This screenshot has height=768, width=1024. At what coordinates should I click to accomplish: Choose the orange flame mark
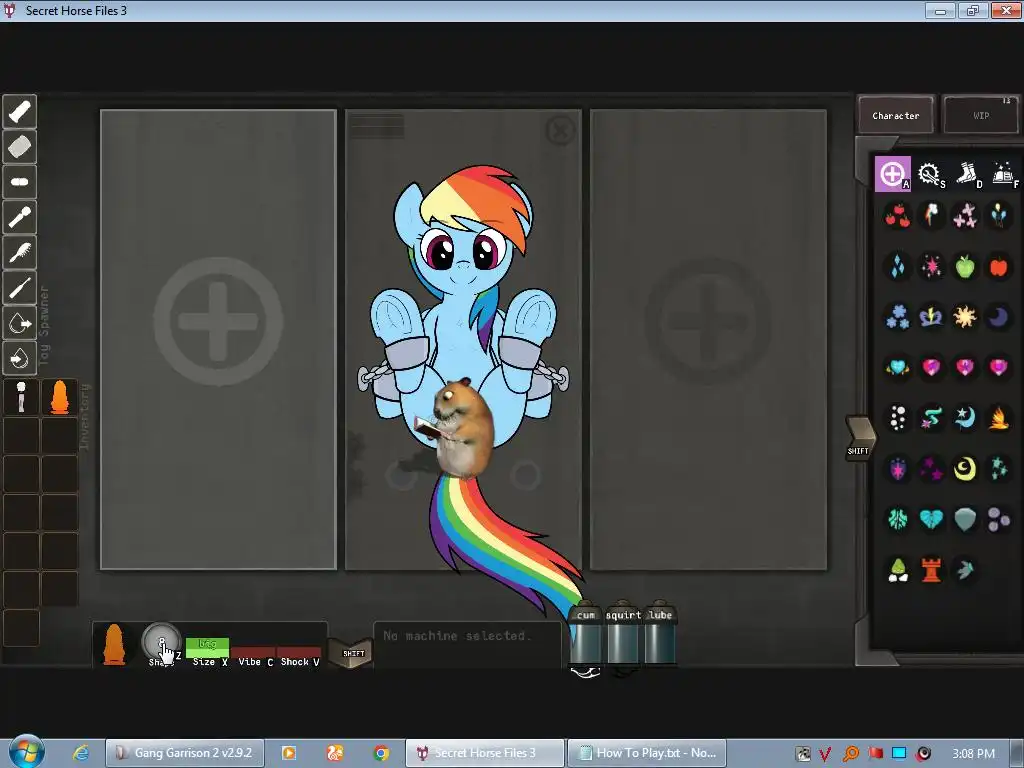point(999,418)
